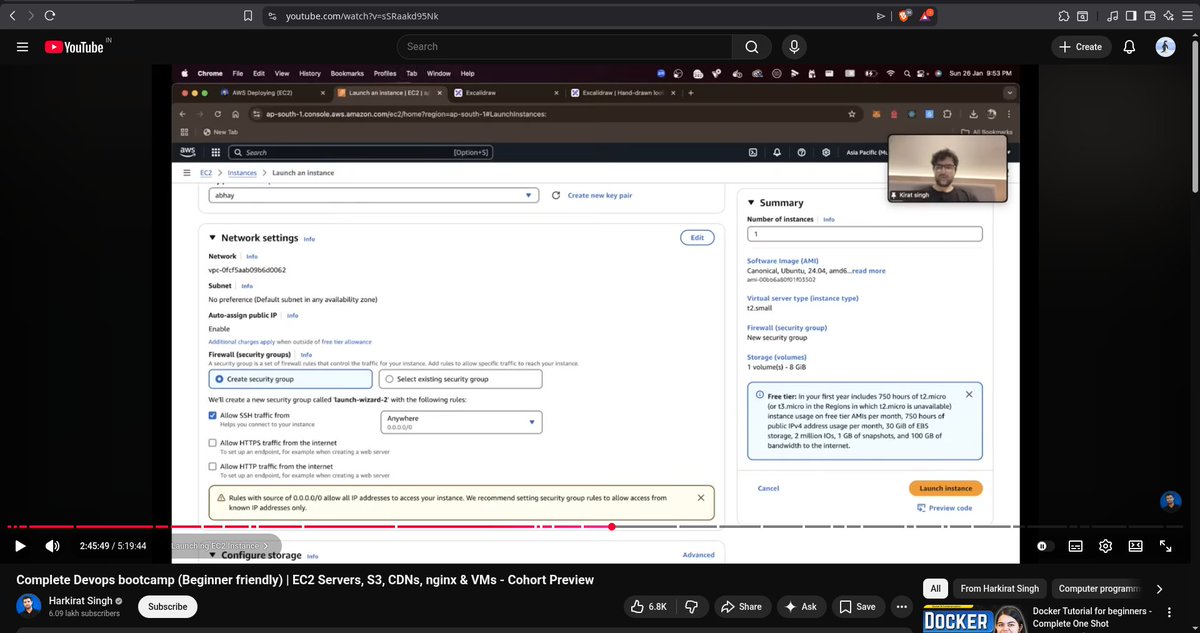
Task: Subscribe to Harkirat Singh's channel
Action: coord(168,606)
